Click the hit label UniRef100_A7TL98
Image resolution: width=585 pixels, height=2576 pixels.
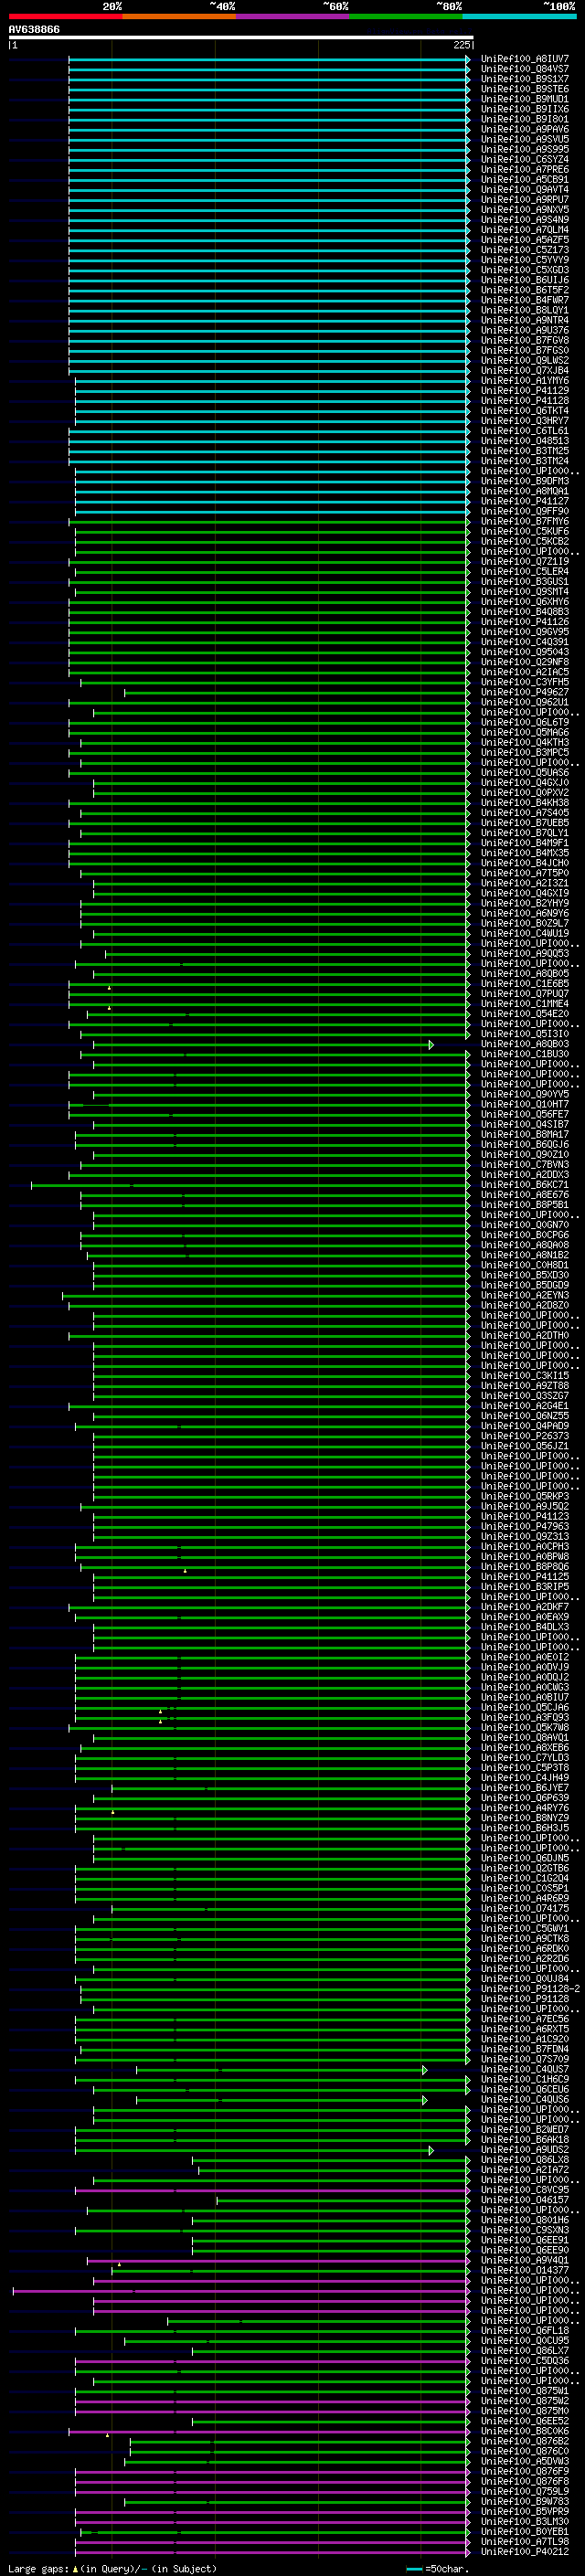[524, 2541]
